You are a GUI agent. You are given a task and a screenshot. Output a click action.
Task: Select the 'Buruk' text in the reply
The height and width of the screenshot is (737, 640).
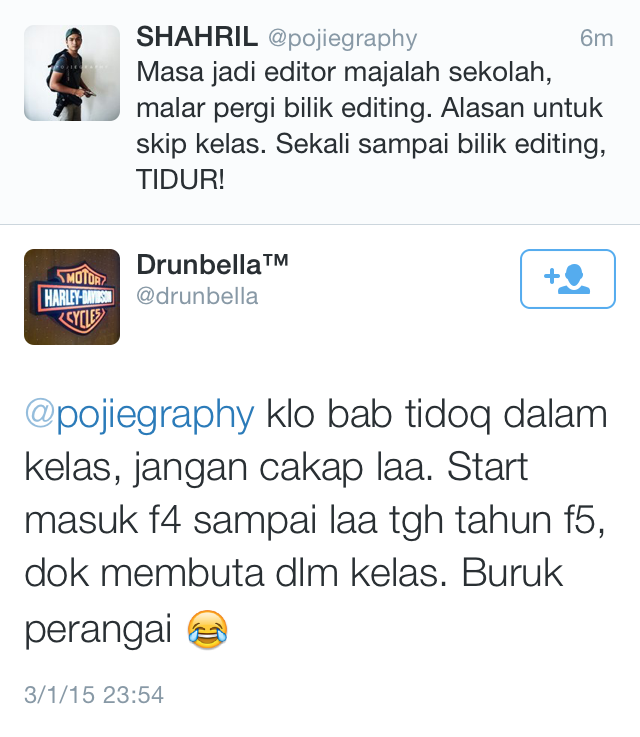(512, 573)
